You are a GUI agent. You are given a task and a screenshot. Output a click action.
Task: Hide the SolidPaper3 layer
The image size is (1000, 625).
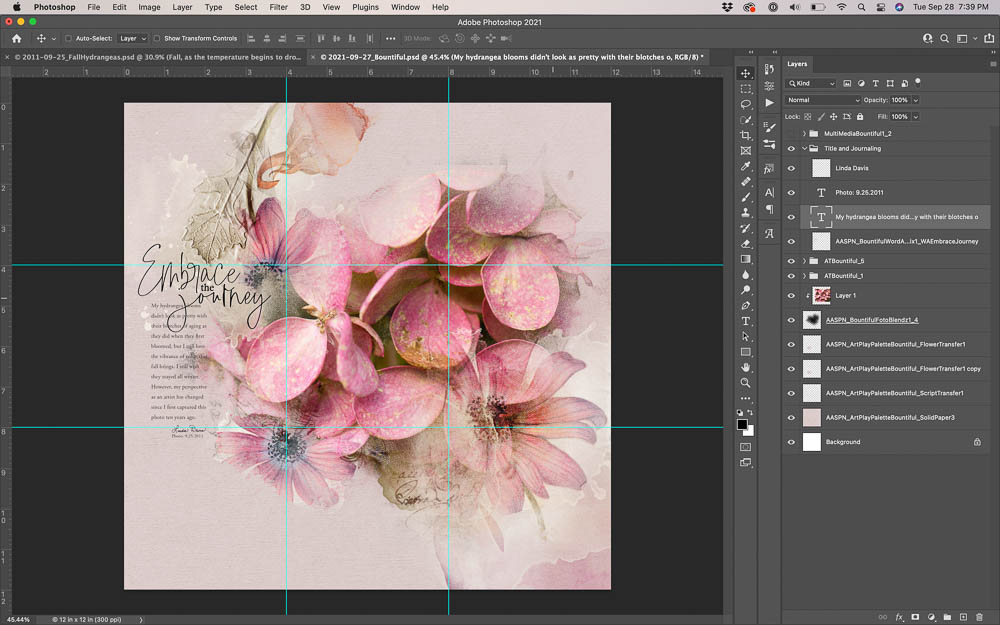pos(791,418)
